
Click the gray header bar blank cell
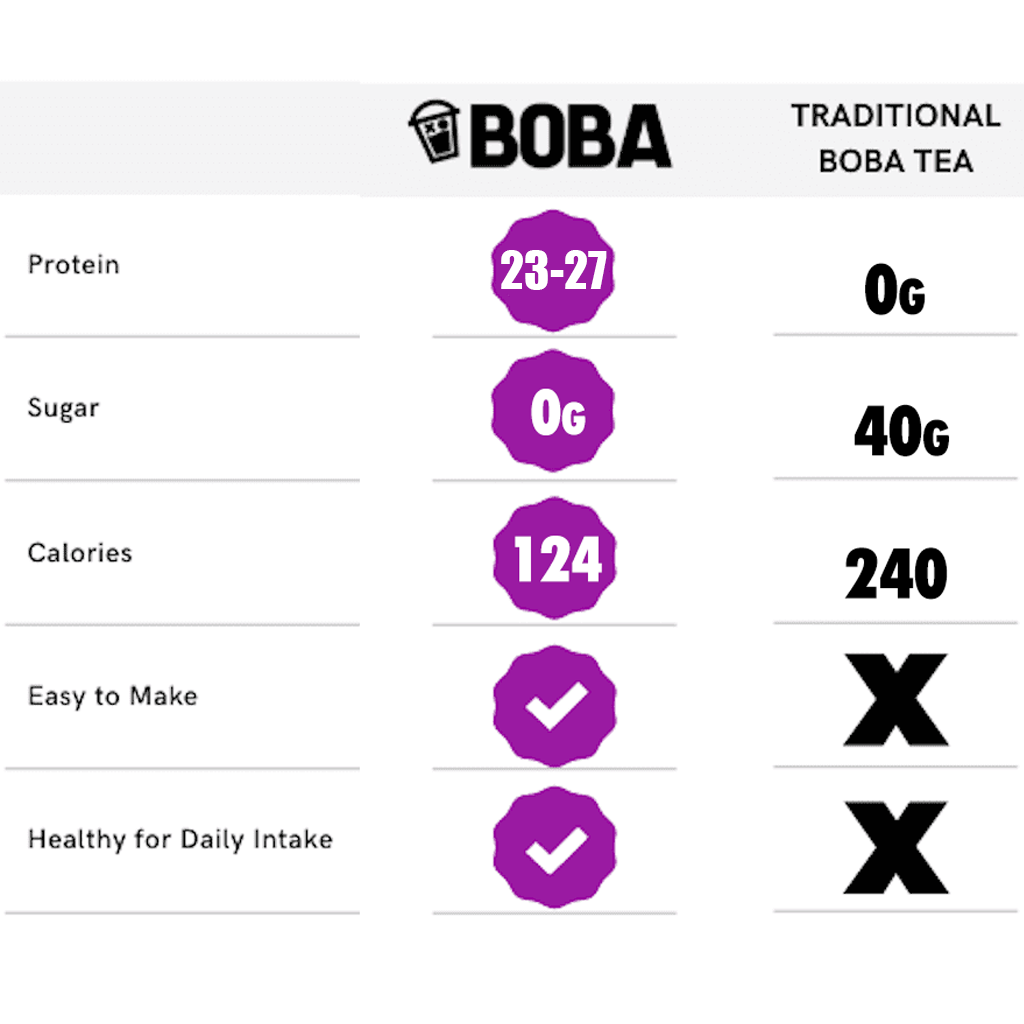(x=180, y=138)
